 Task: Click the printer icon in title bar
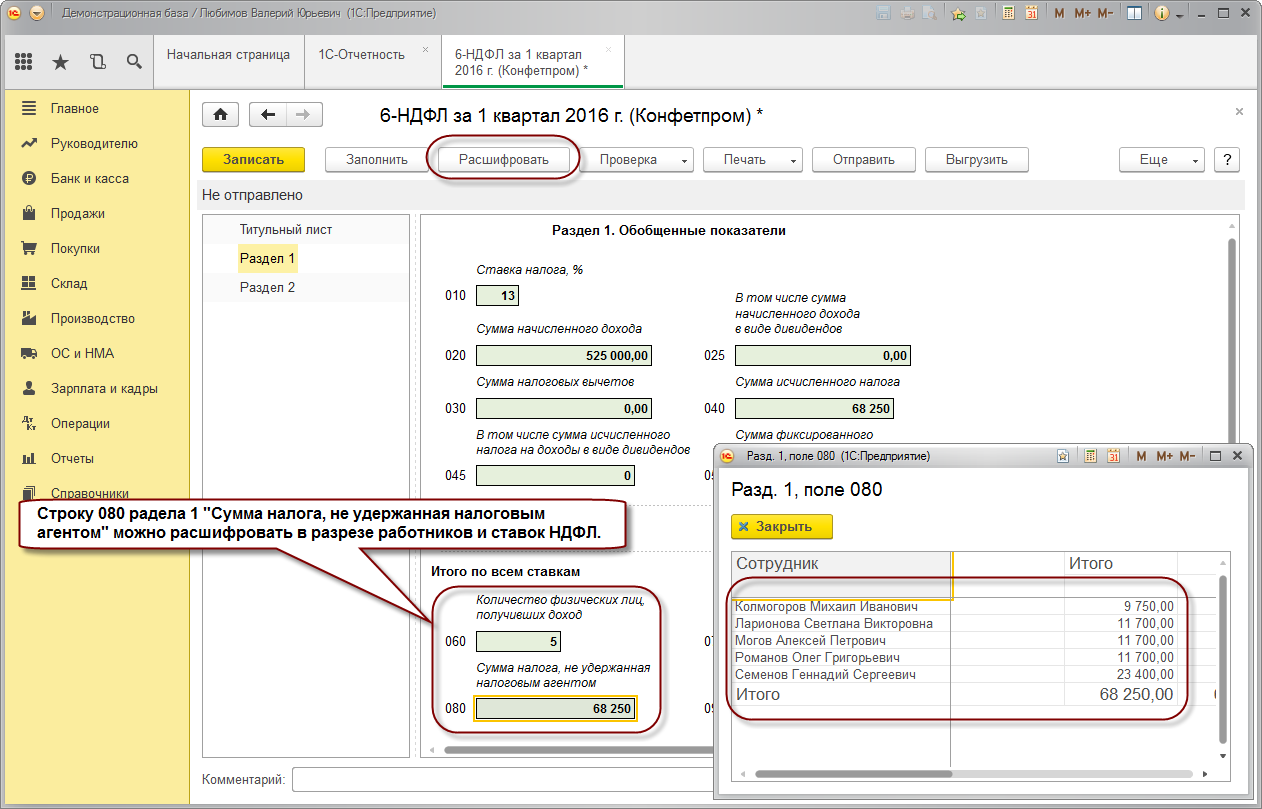pos(908,14)
